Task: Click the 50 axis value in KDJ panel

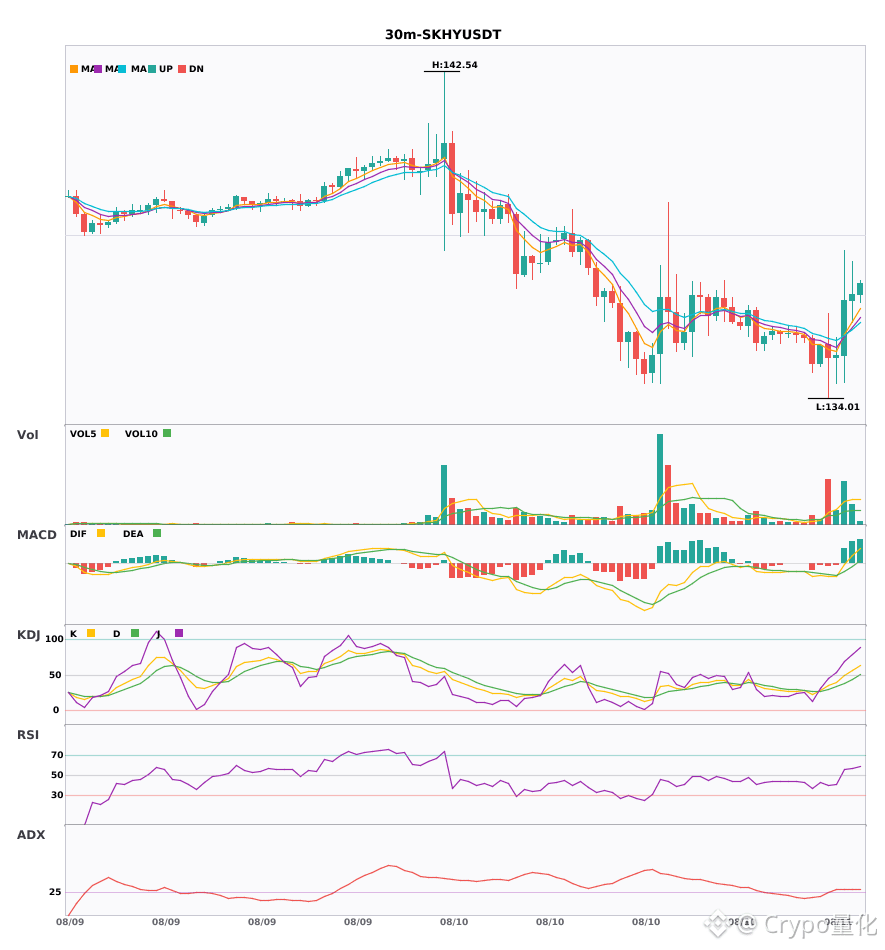Action: point(55,675)
